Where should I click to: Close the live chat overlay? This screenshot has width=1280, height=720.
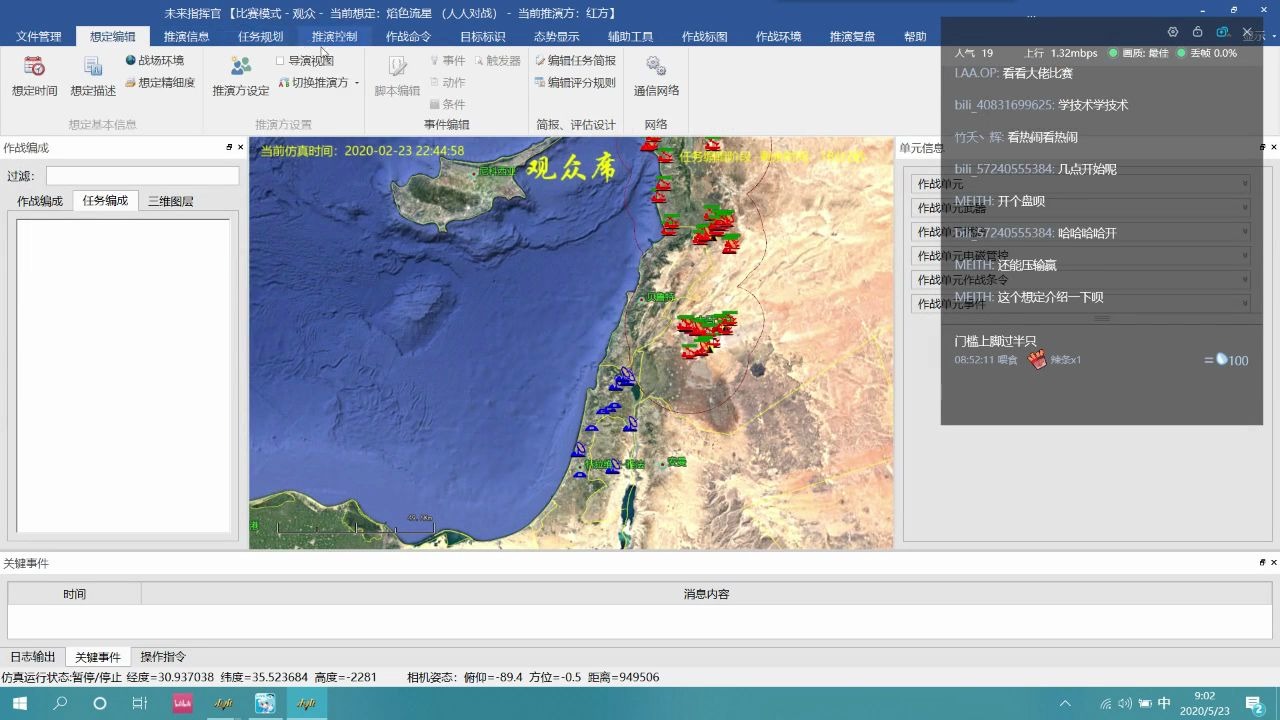1247,32
